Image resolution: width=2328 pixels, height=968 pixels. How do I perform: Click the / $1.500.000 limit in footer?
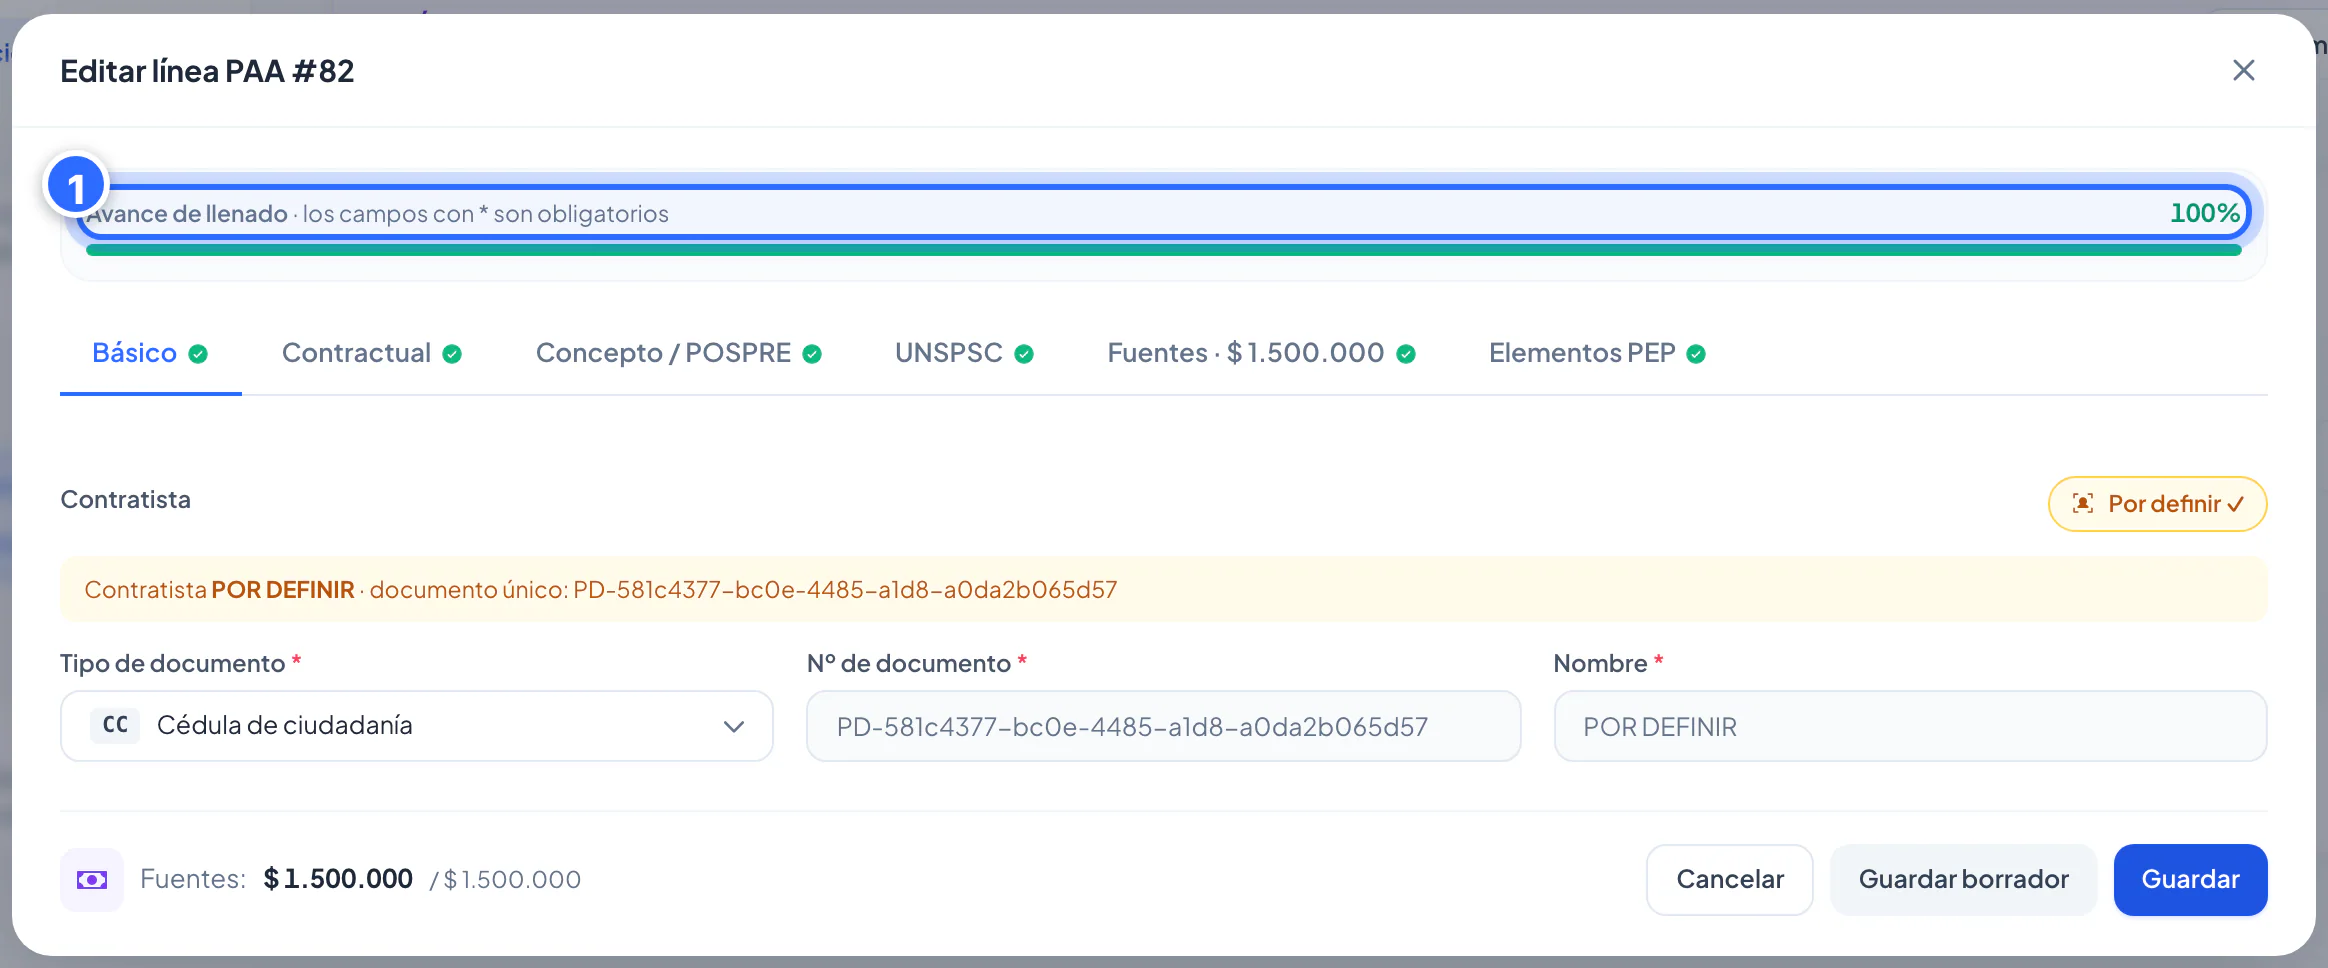tap(505, 880)
